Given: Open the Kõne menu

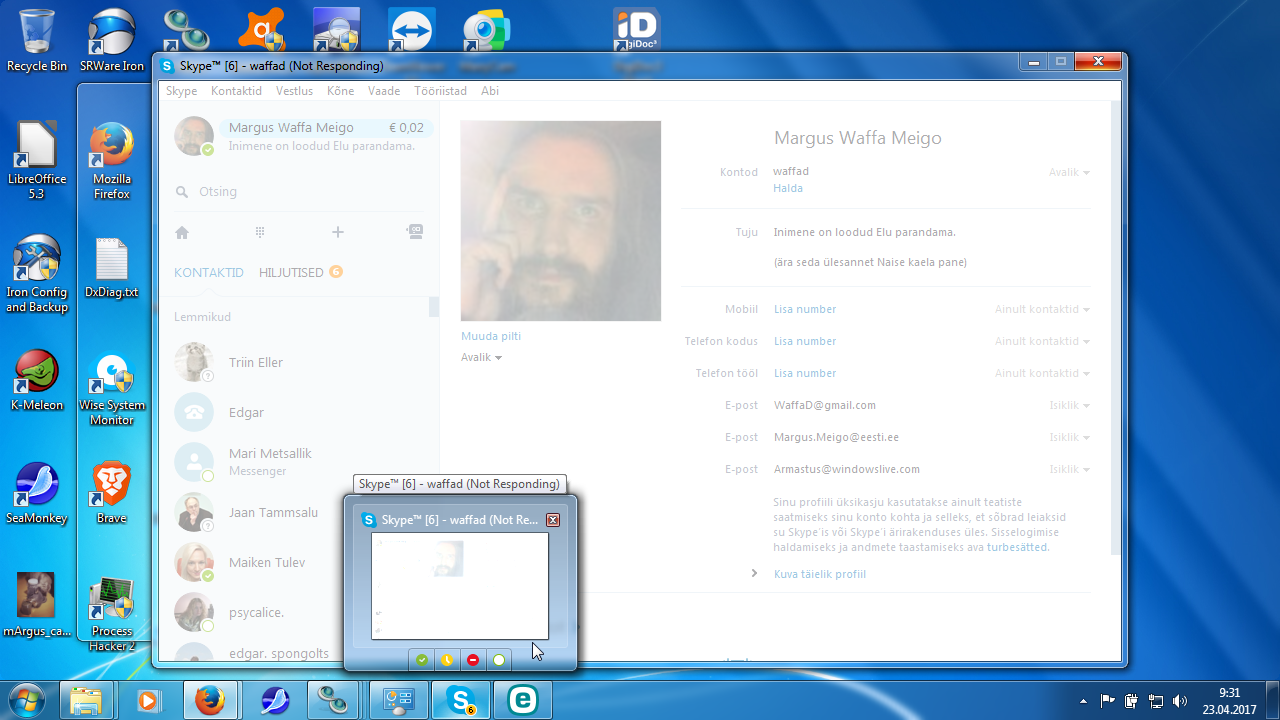Looking at the screenshot, I should click(340, 91).
